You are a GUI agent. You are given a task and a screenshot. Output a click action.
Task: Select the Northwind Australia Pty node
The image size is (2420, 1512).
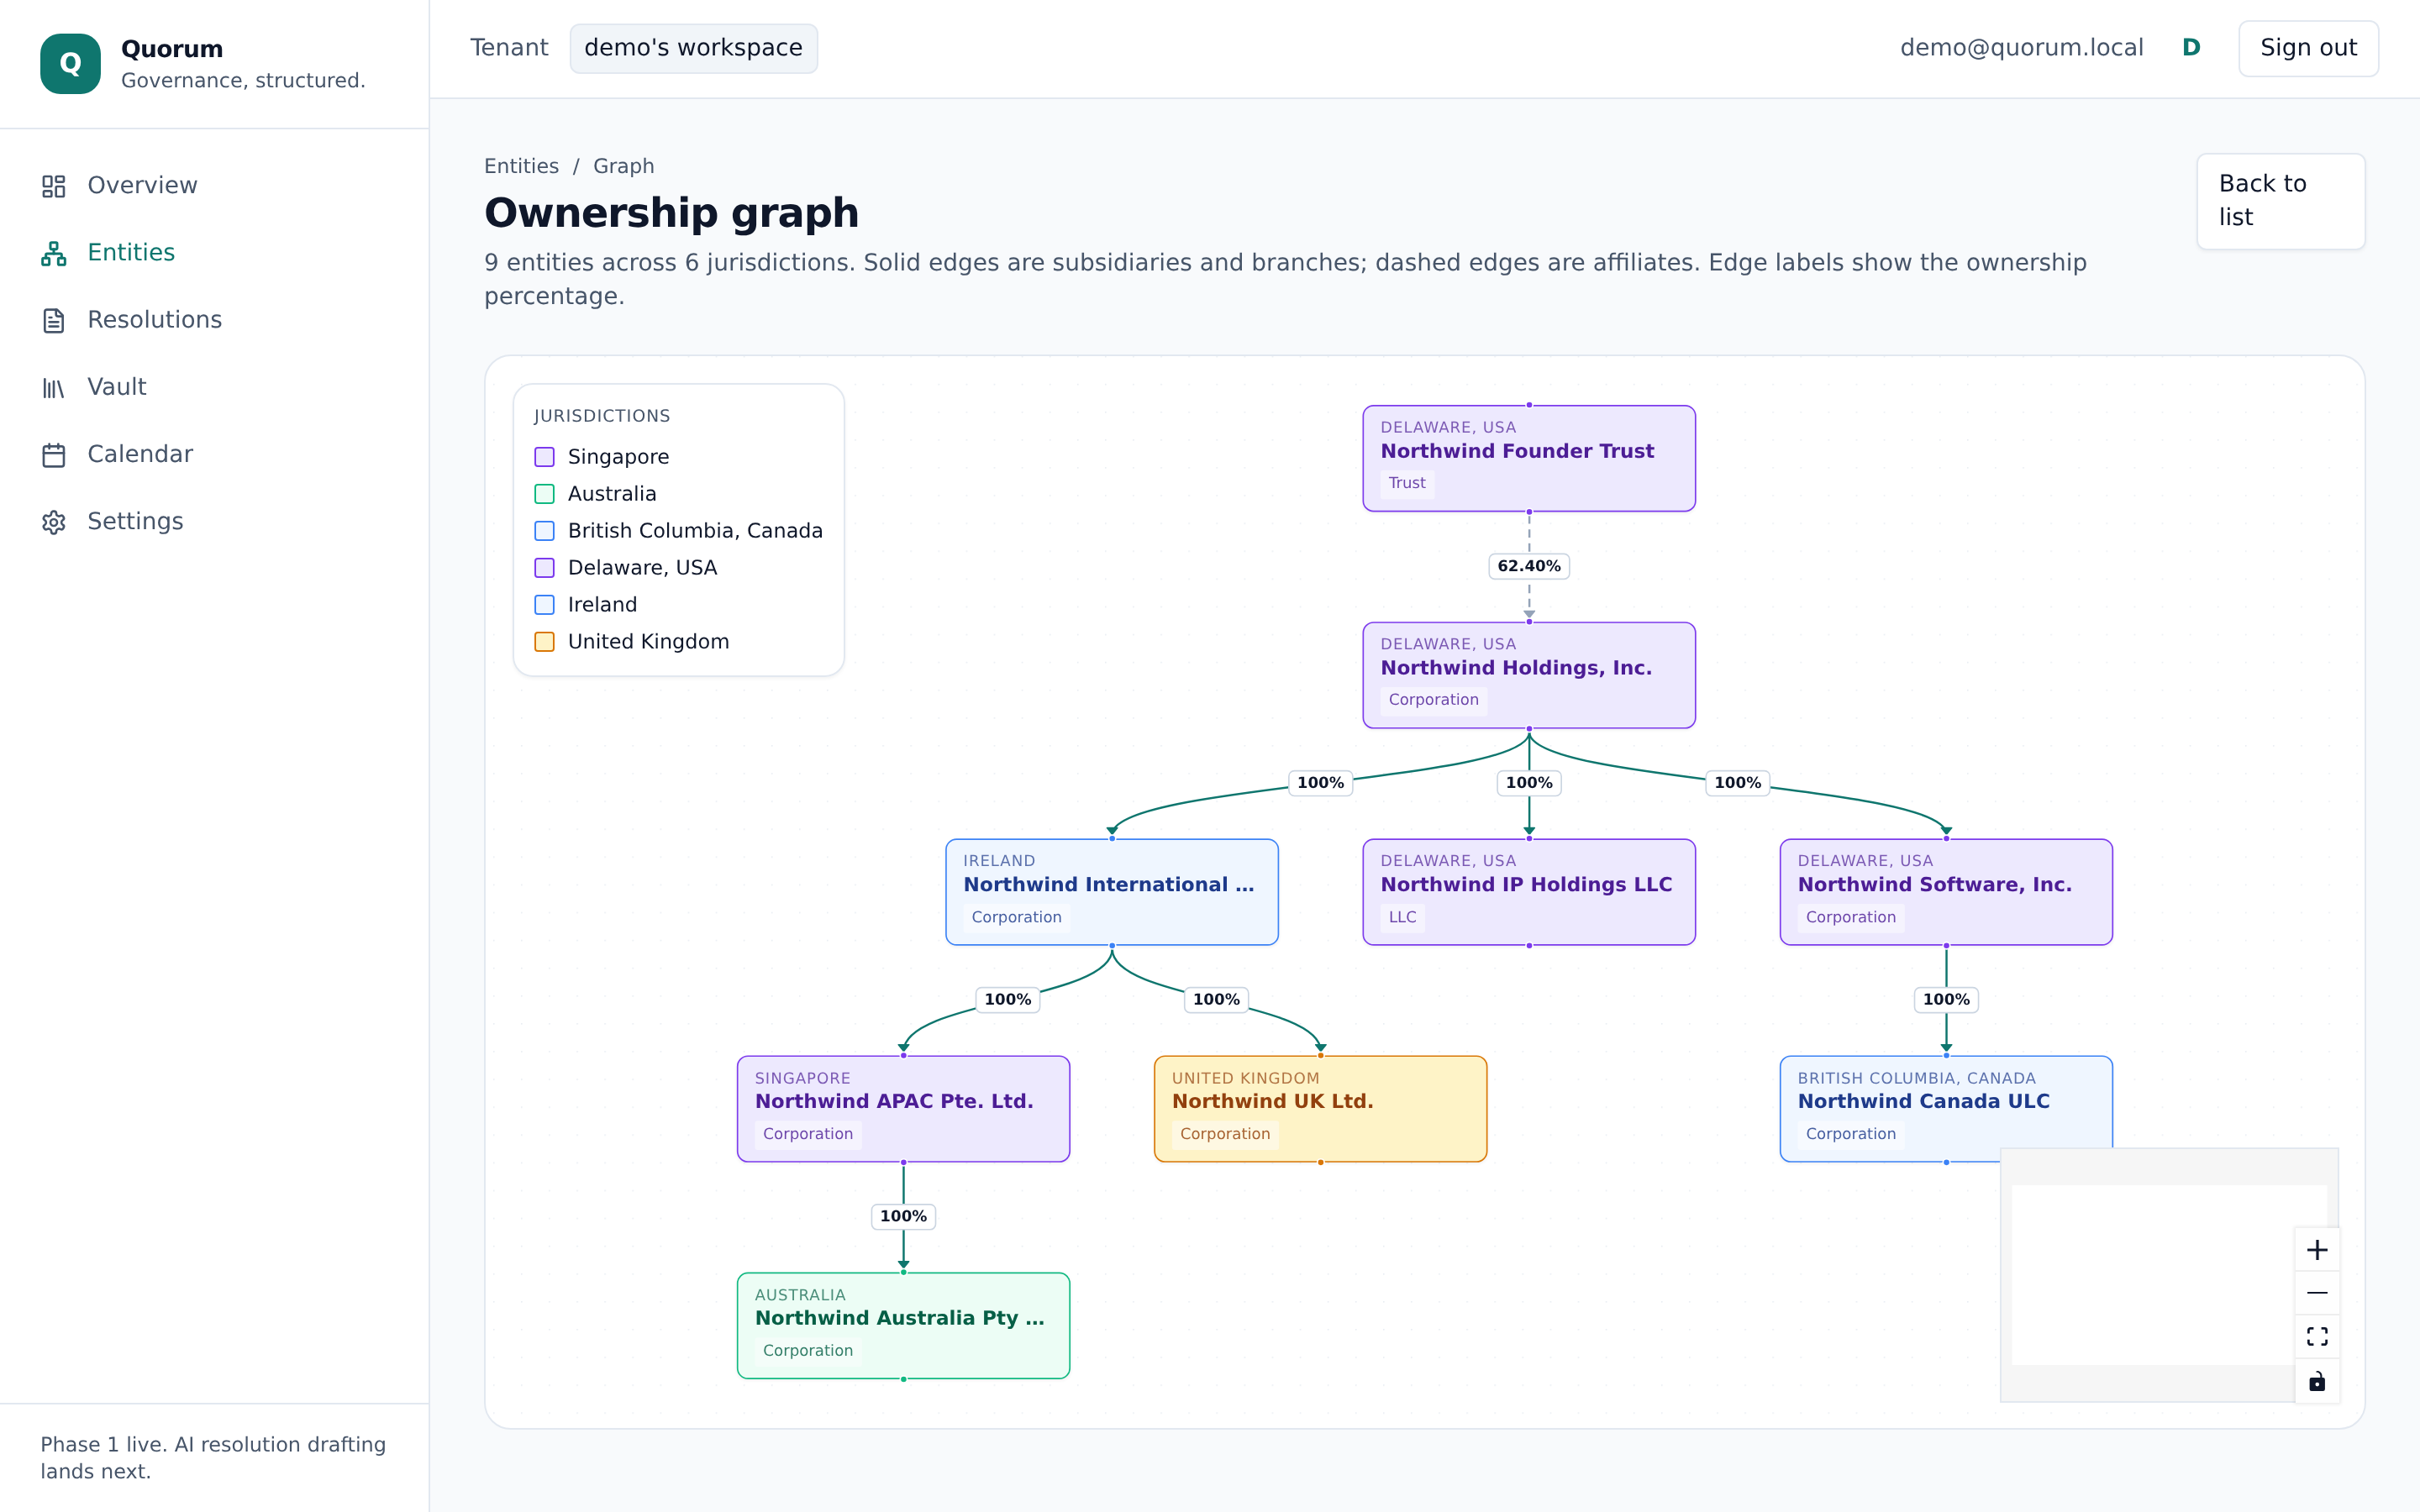[x=903, y=1326]
